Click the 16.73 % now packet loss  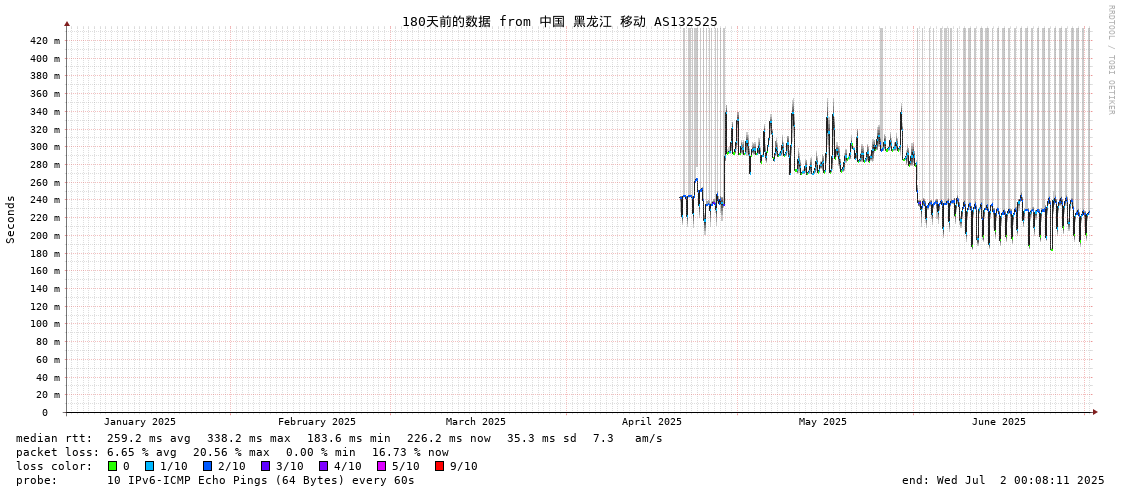click(x=410, y=452)
